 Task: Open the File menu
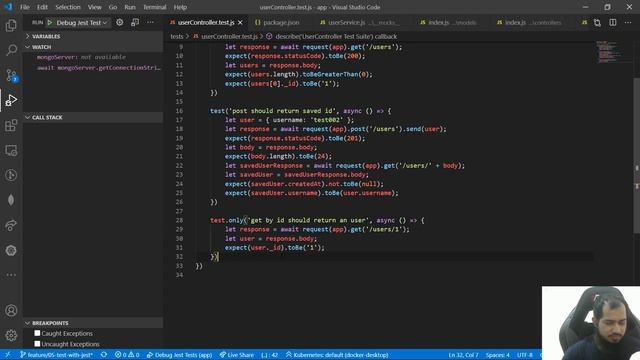tap(25, 7)
